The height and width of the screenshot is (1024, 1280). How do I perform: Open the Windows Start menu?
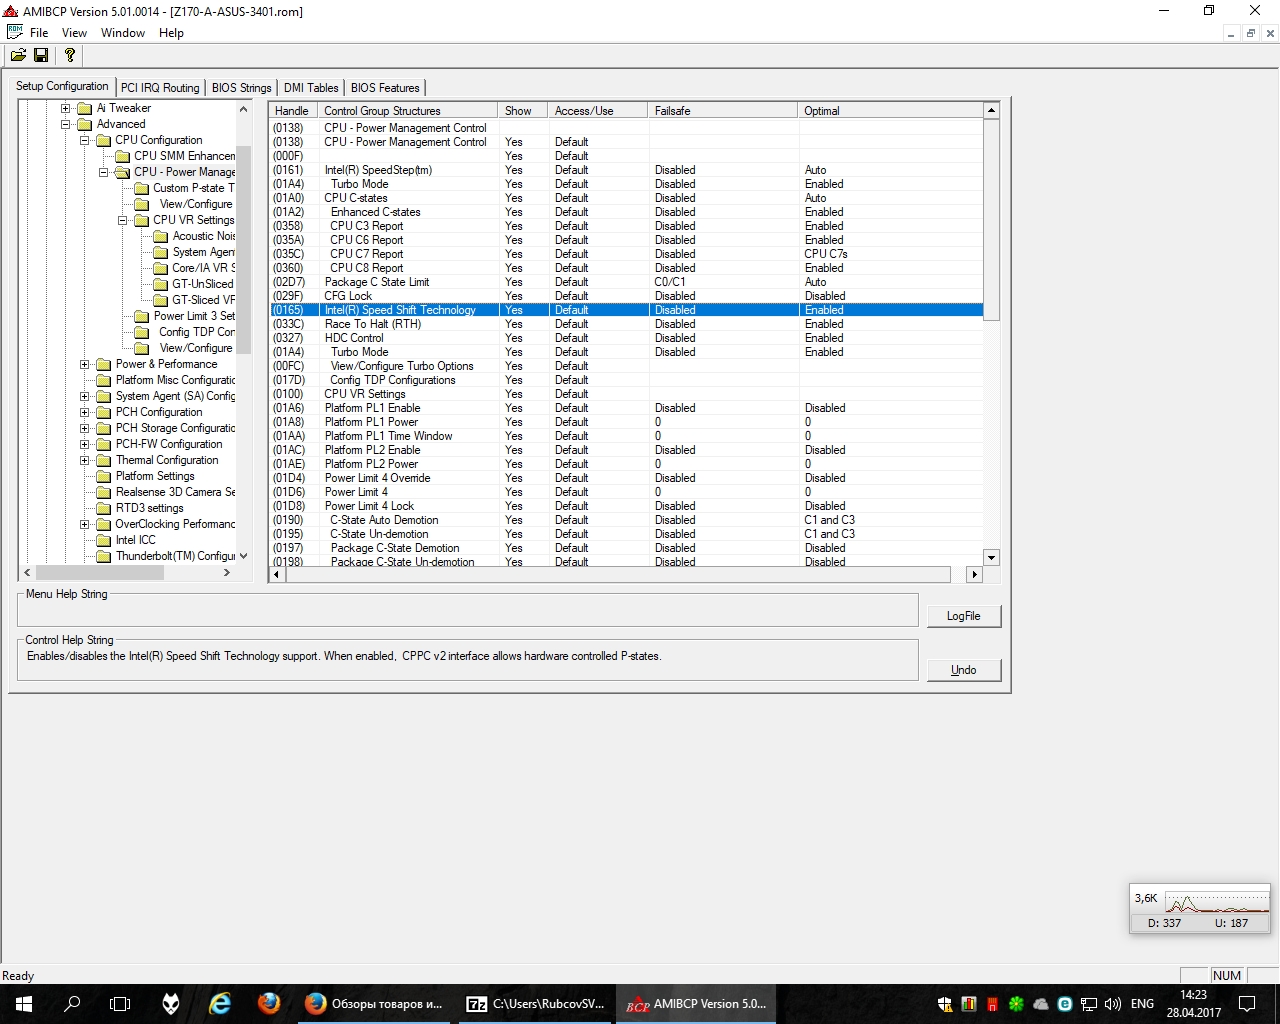(x=24, y=1004)
